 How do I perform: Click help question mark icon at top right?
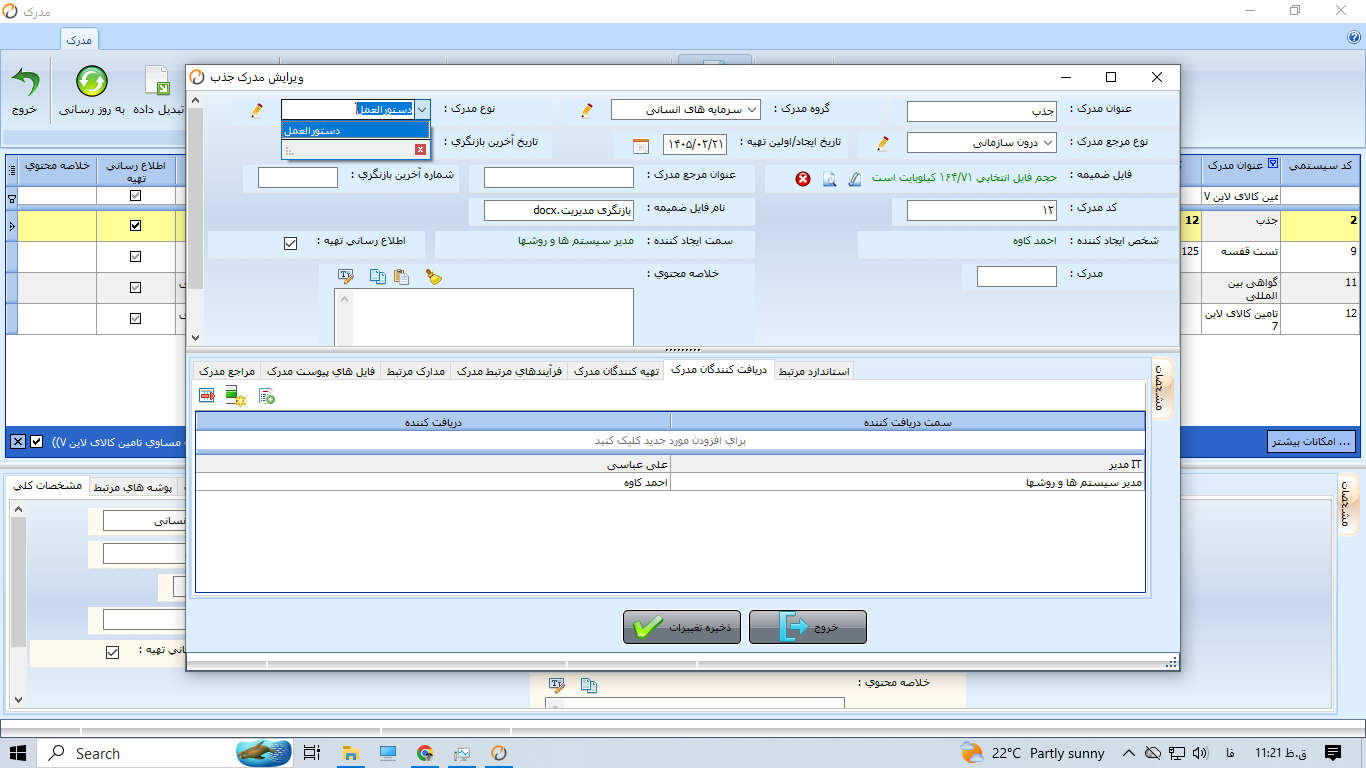pos(1354,38)
